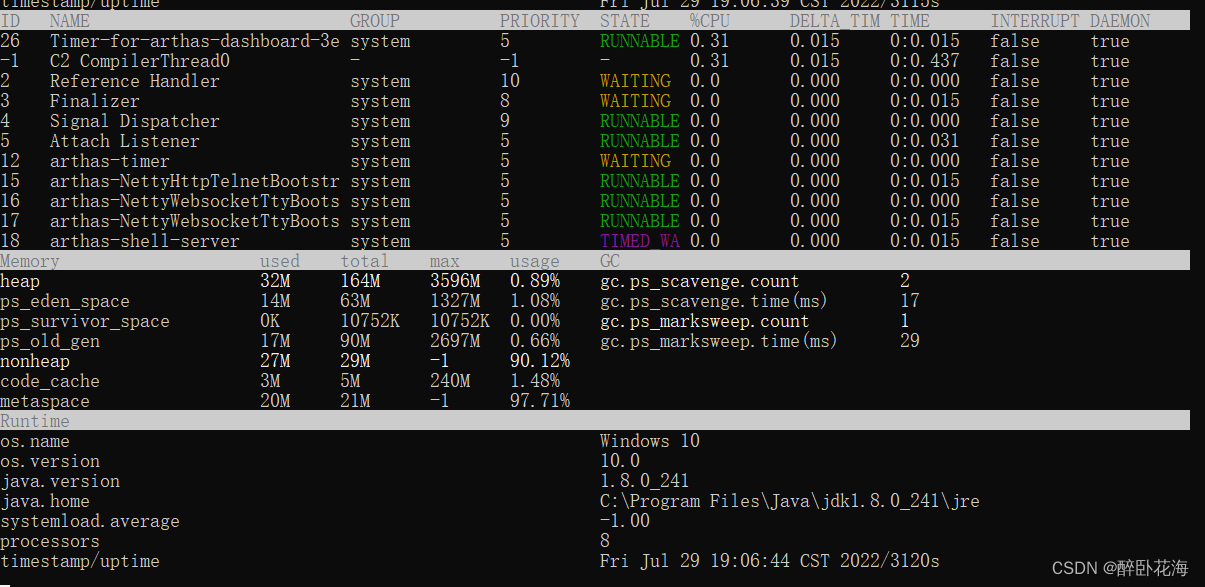
Task: Select the 1.8.0_241 java version value
Action: tap(645, 481)
